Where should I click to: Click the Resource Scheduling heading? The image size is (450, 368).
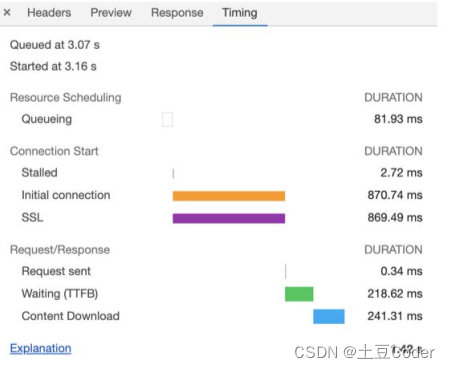[x=65, y=98]
